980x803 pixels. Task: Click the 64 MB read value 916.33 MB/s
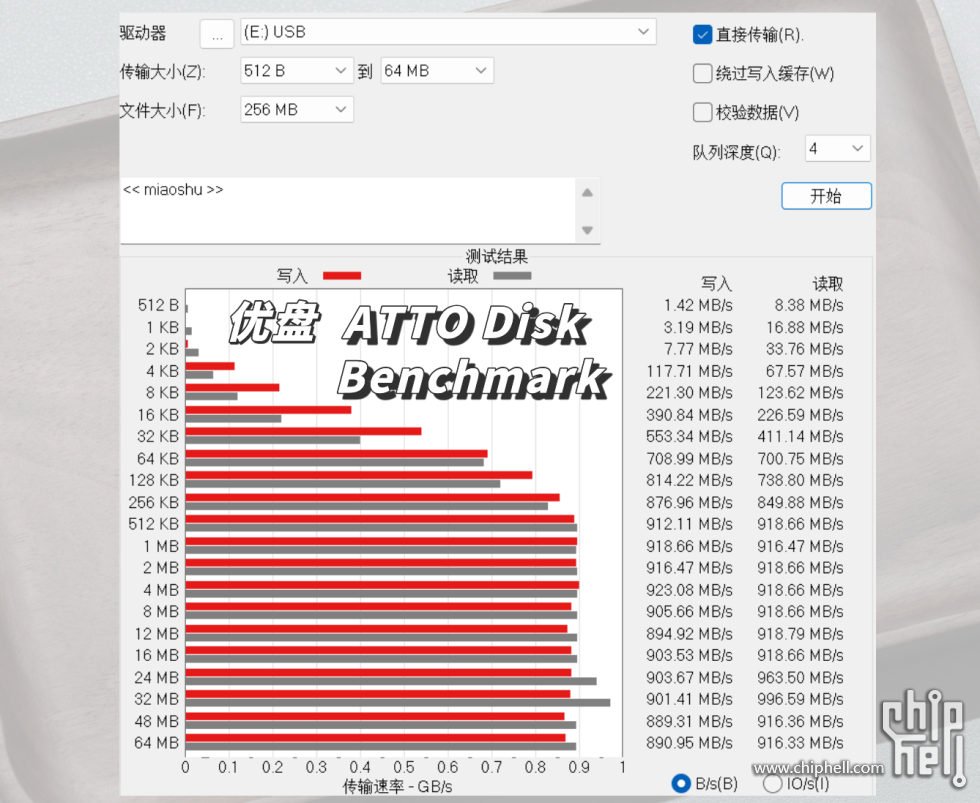[800, 742]
